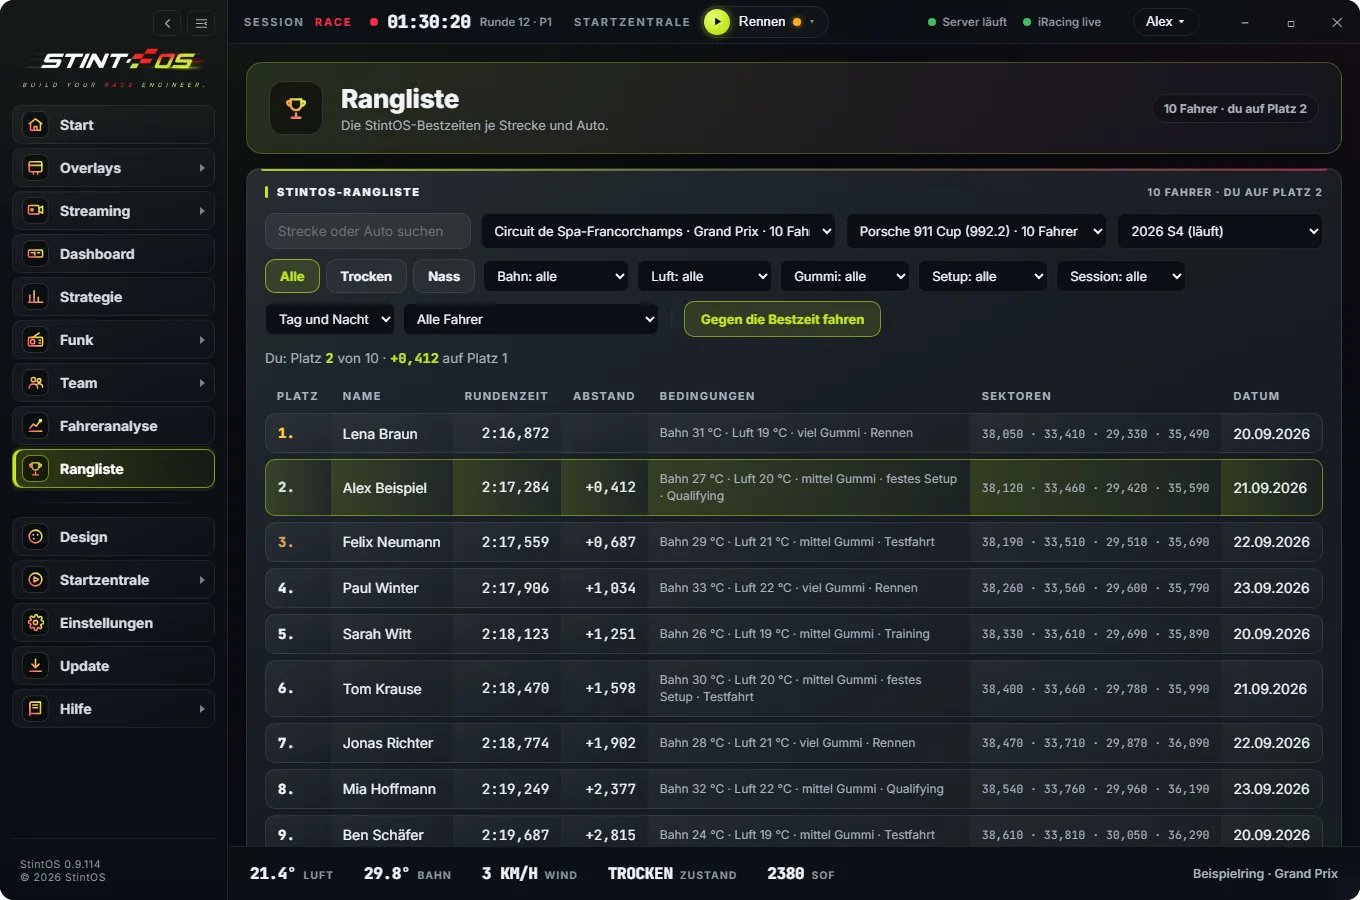Click the 10 Fahrer · du auf Platz 2 badge
Image resolution: width=1360 pixels, height=900 pixels.
1235,109
